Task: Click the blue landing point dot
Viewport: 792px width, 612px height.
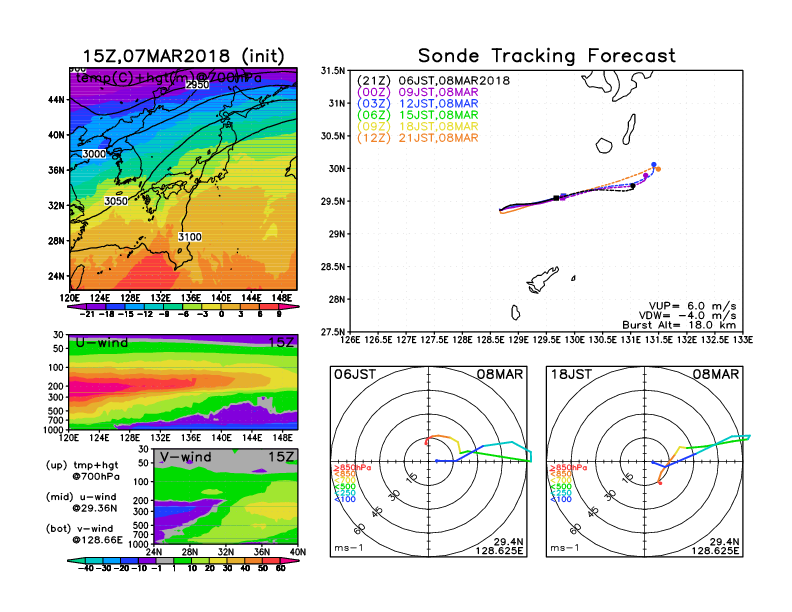Action: (x=653, y=165)
